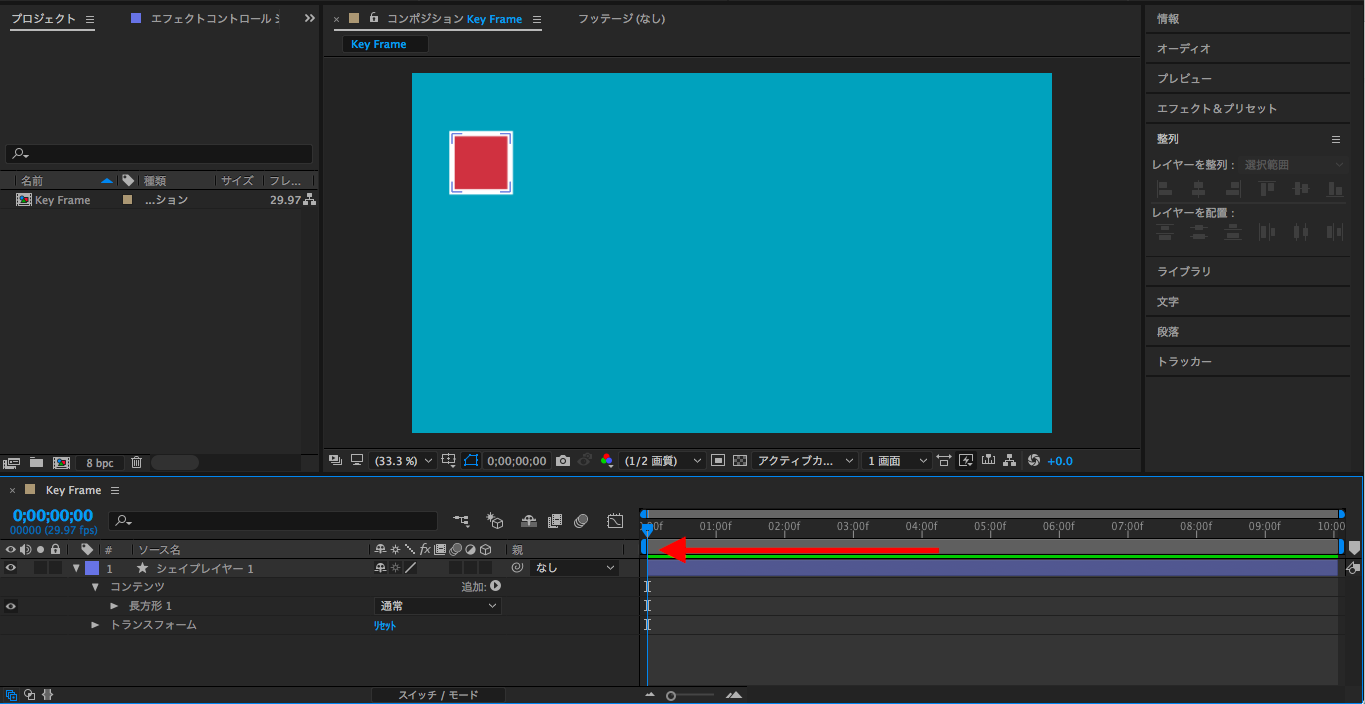The width and height of the screenshot is (1365, 704).
Task: Expand the トランスフォーム property group
Action: point(96,625)
